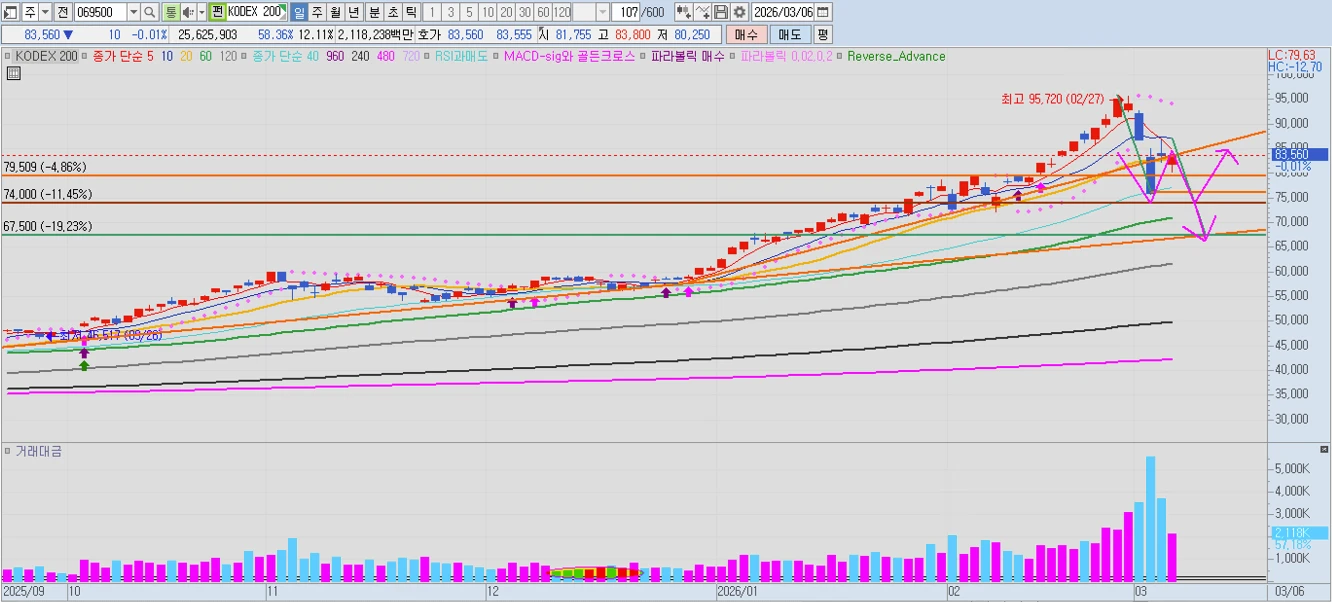Select the 분 minute chart period

(x=374, y=12)
